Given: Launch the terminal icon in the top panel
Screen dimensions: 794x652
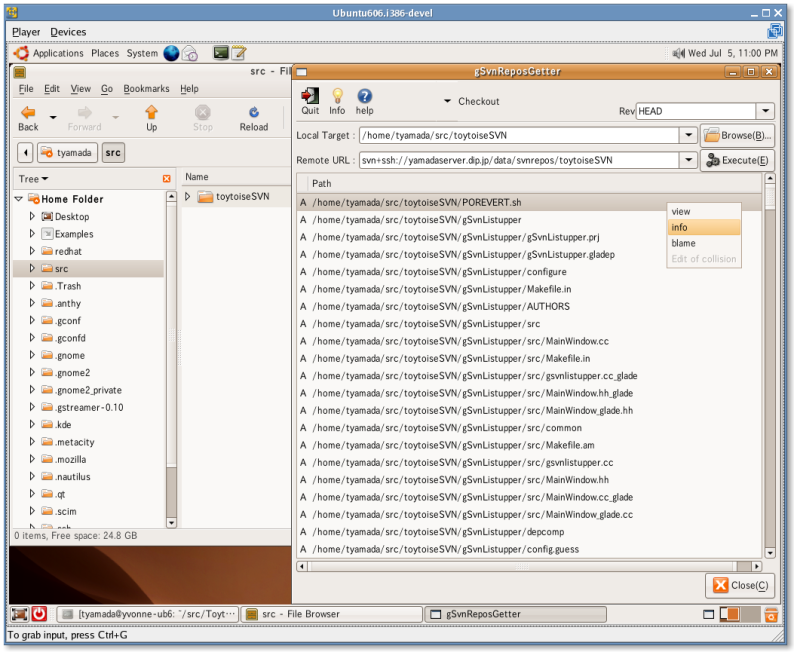Looking at the screenshot, I should coord(221,53).
